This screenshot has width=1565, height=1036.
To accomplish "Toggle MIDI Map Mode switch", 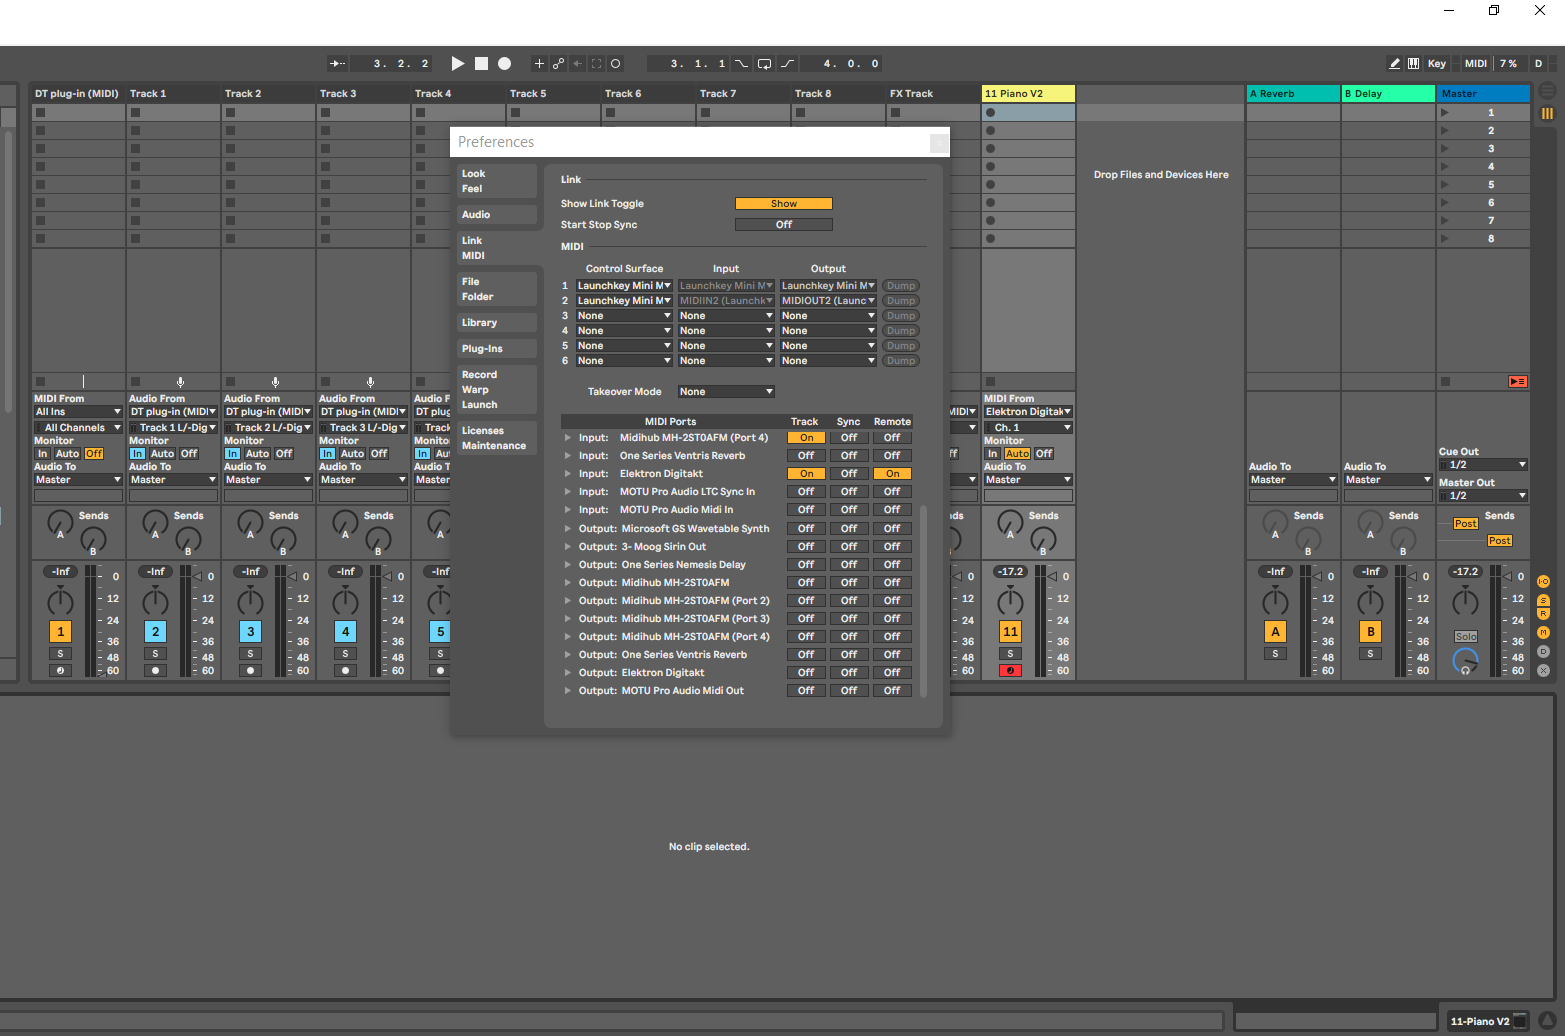I will [1476, 63].
